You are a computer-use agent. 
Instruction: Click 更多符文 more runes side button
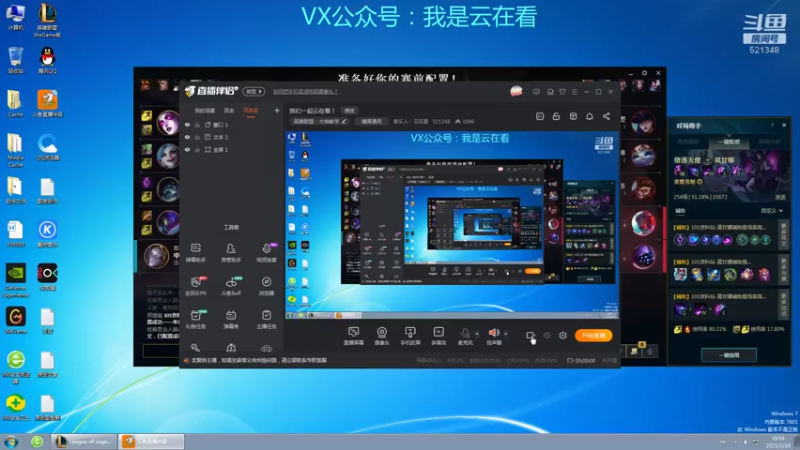point(784,236)
